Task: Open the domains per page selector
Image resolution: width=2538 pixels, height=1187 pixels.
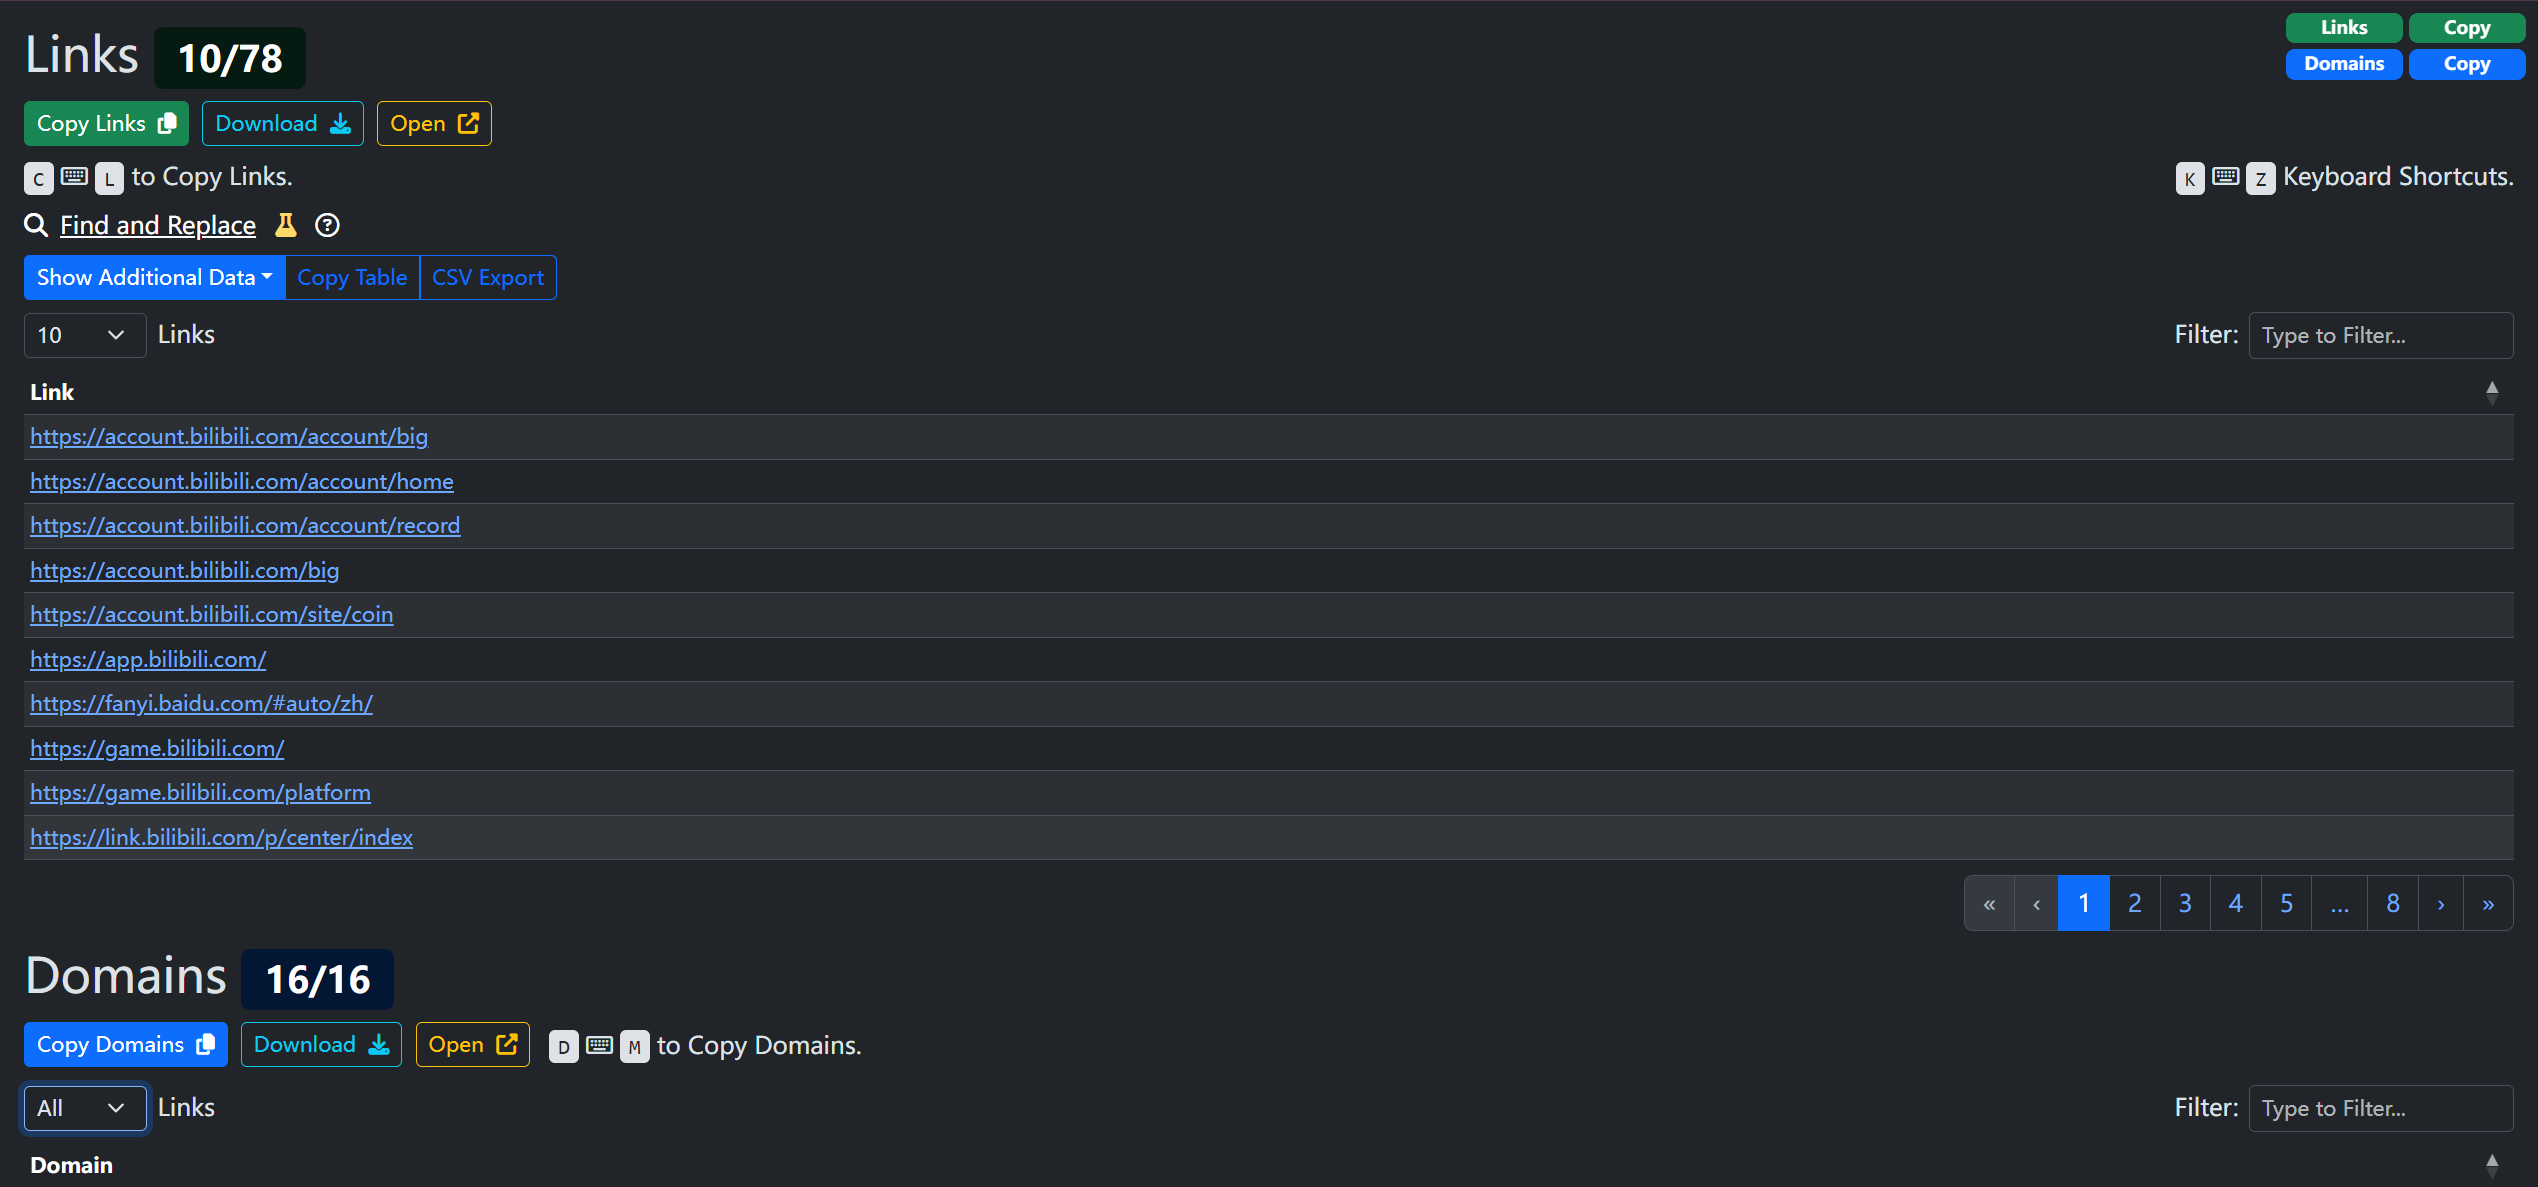Action: click(x=84, y=1108)
